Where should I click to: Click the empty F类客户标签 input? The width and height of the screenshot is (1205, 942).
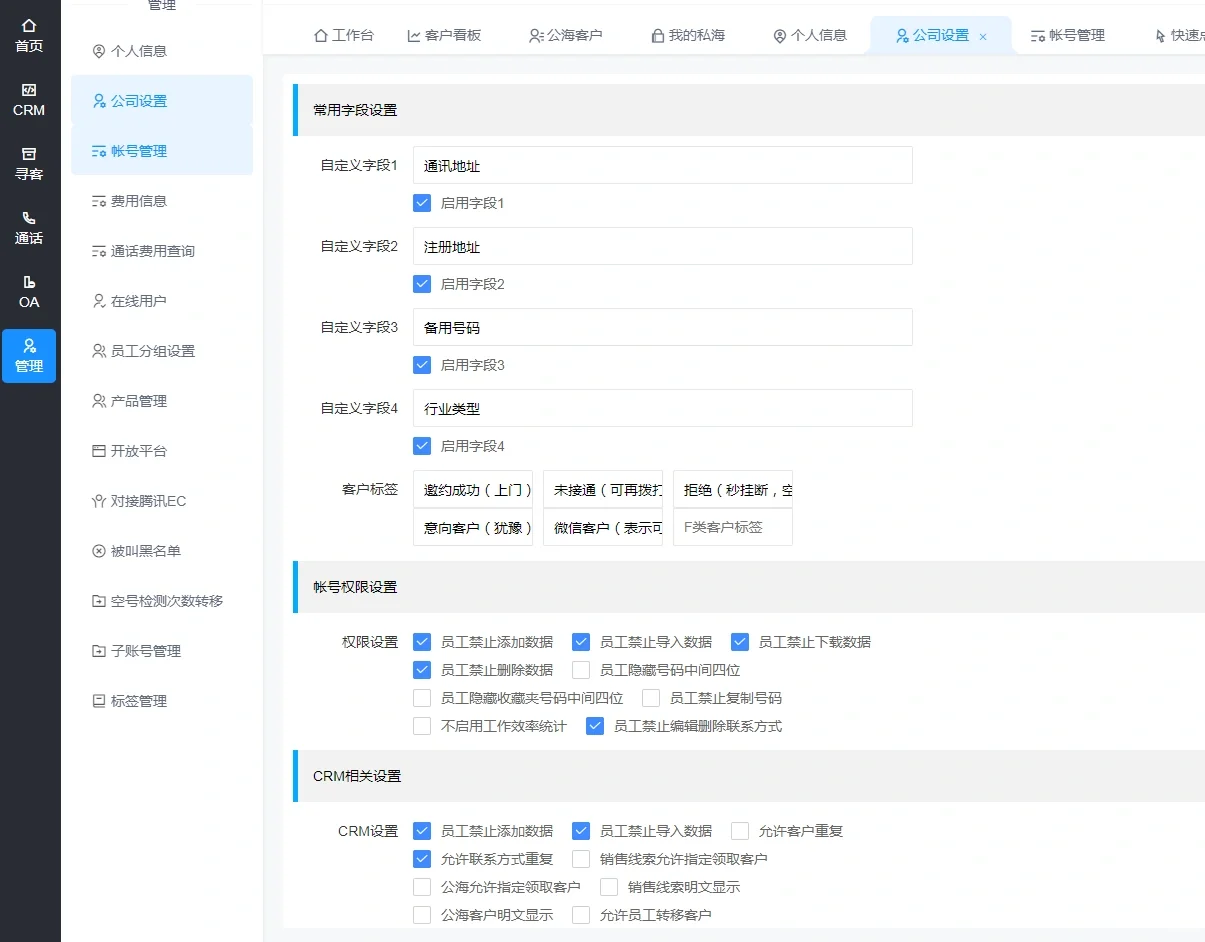click(733, 527)
